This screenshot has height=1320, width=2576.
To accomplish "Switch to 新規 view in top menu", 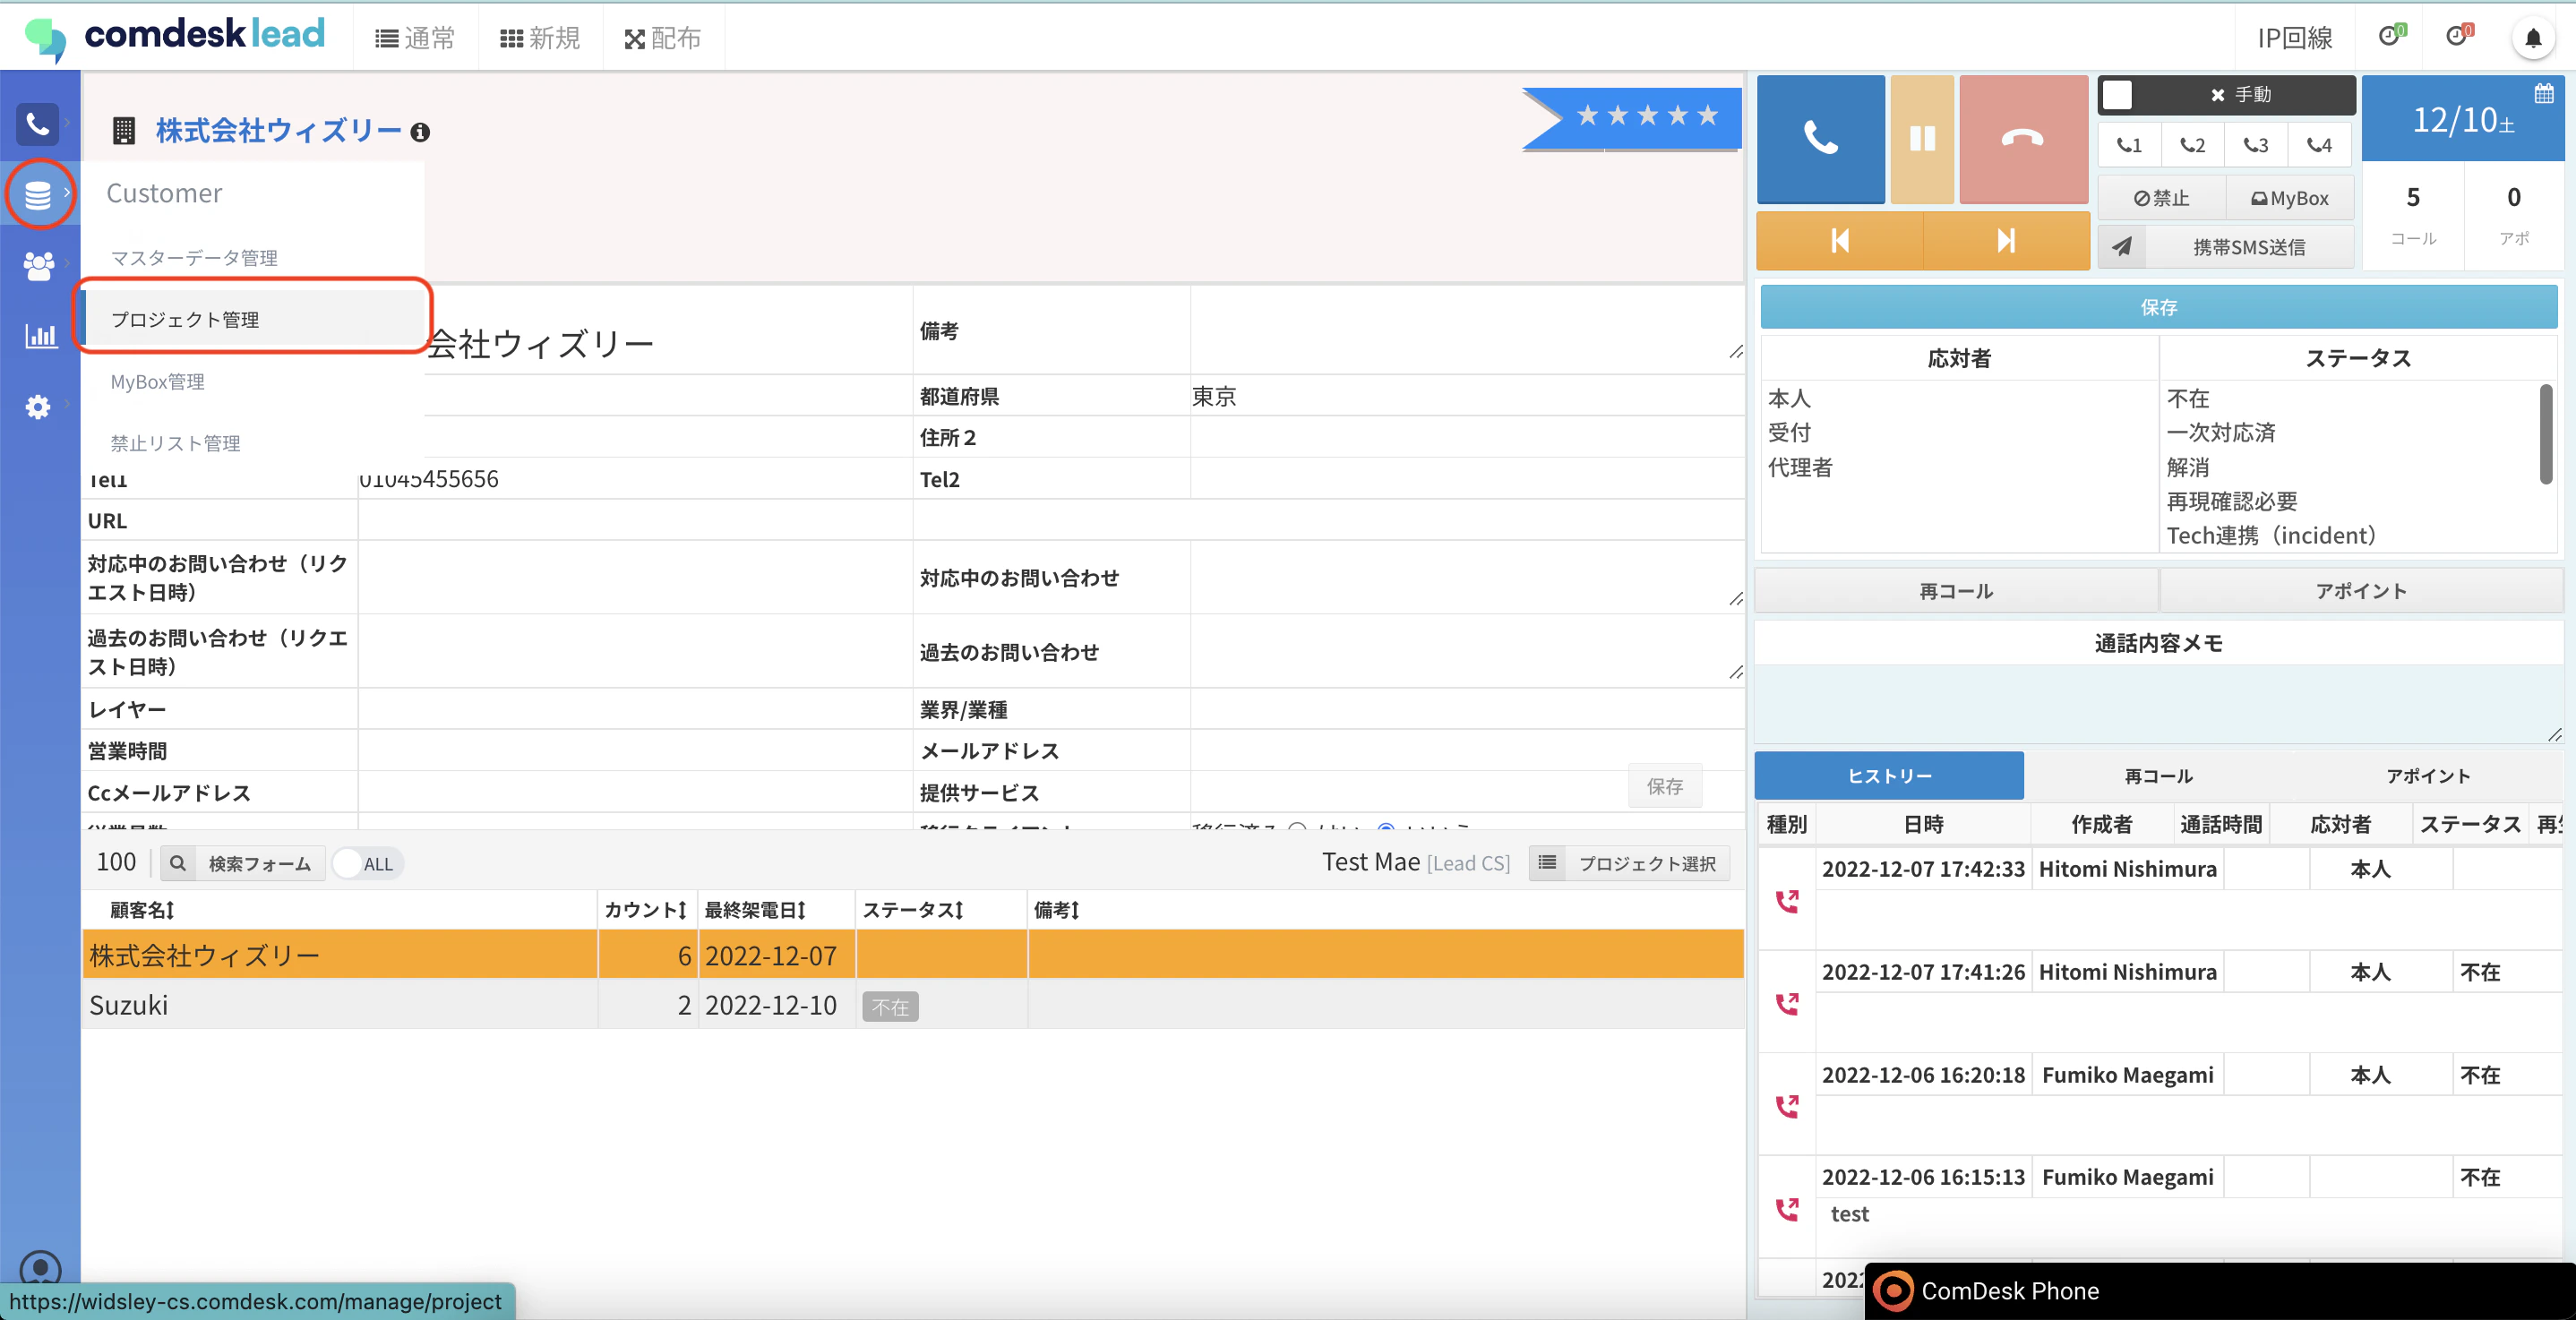I will tap(540, 38).
